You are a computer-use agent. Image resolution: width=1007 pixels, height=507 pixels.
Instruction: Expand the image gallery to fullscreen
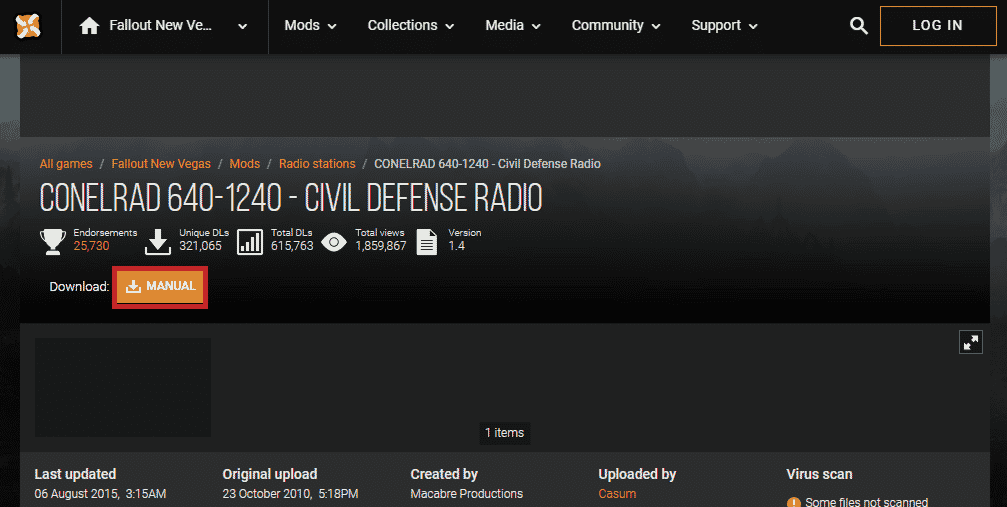(x=970, y=342)
